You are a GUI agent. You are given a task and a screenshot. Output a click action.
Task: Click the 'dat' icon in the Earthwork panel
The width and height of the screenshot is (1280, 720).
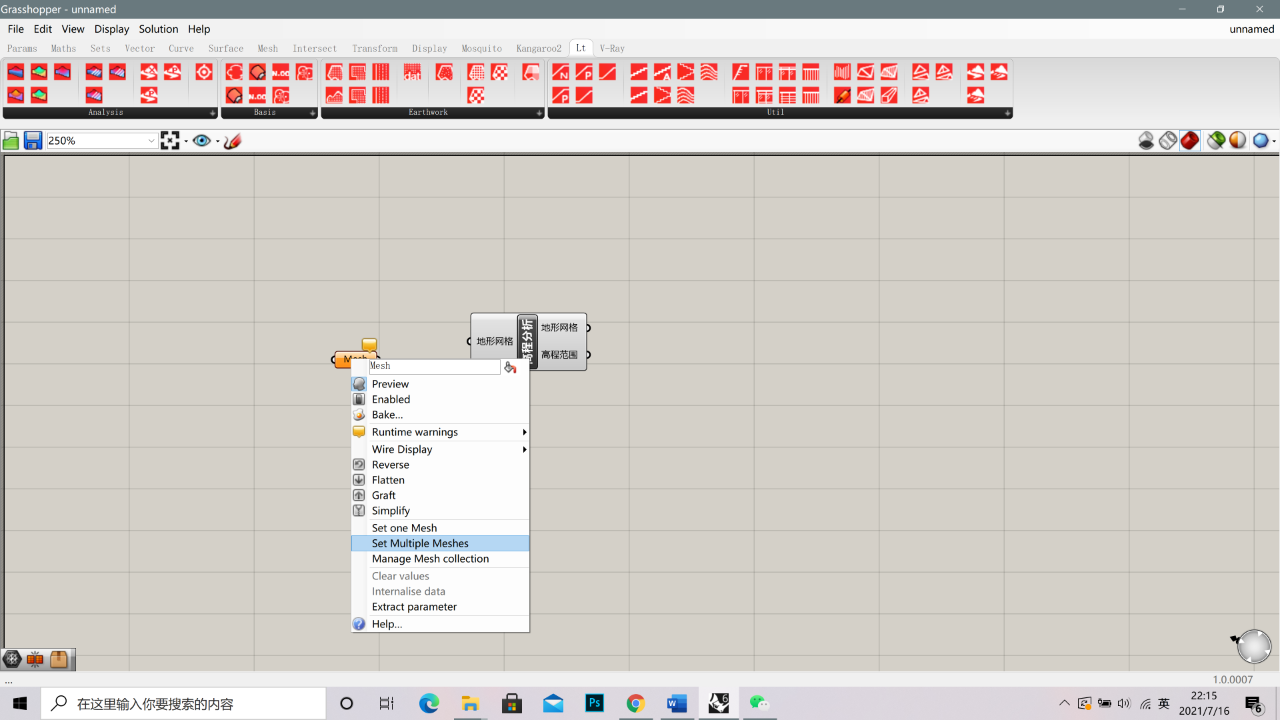412,72
